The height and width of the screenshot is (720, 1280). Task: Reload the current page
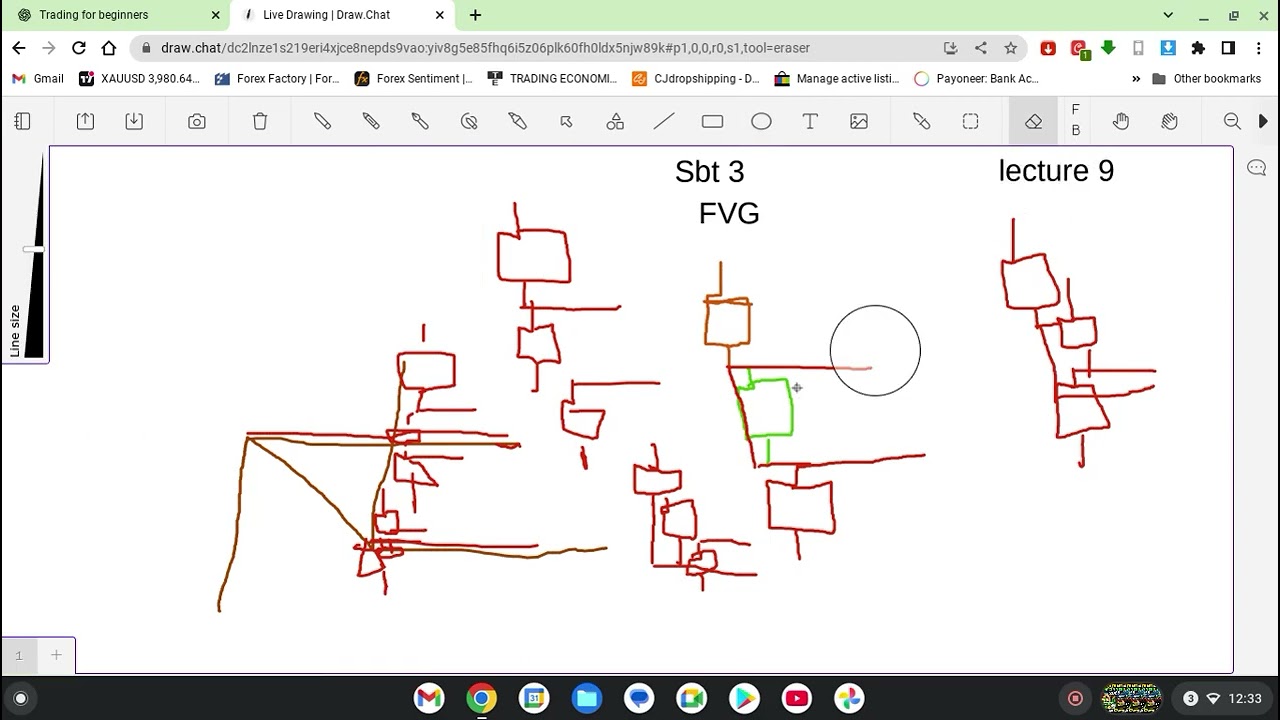[79, 48]
